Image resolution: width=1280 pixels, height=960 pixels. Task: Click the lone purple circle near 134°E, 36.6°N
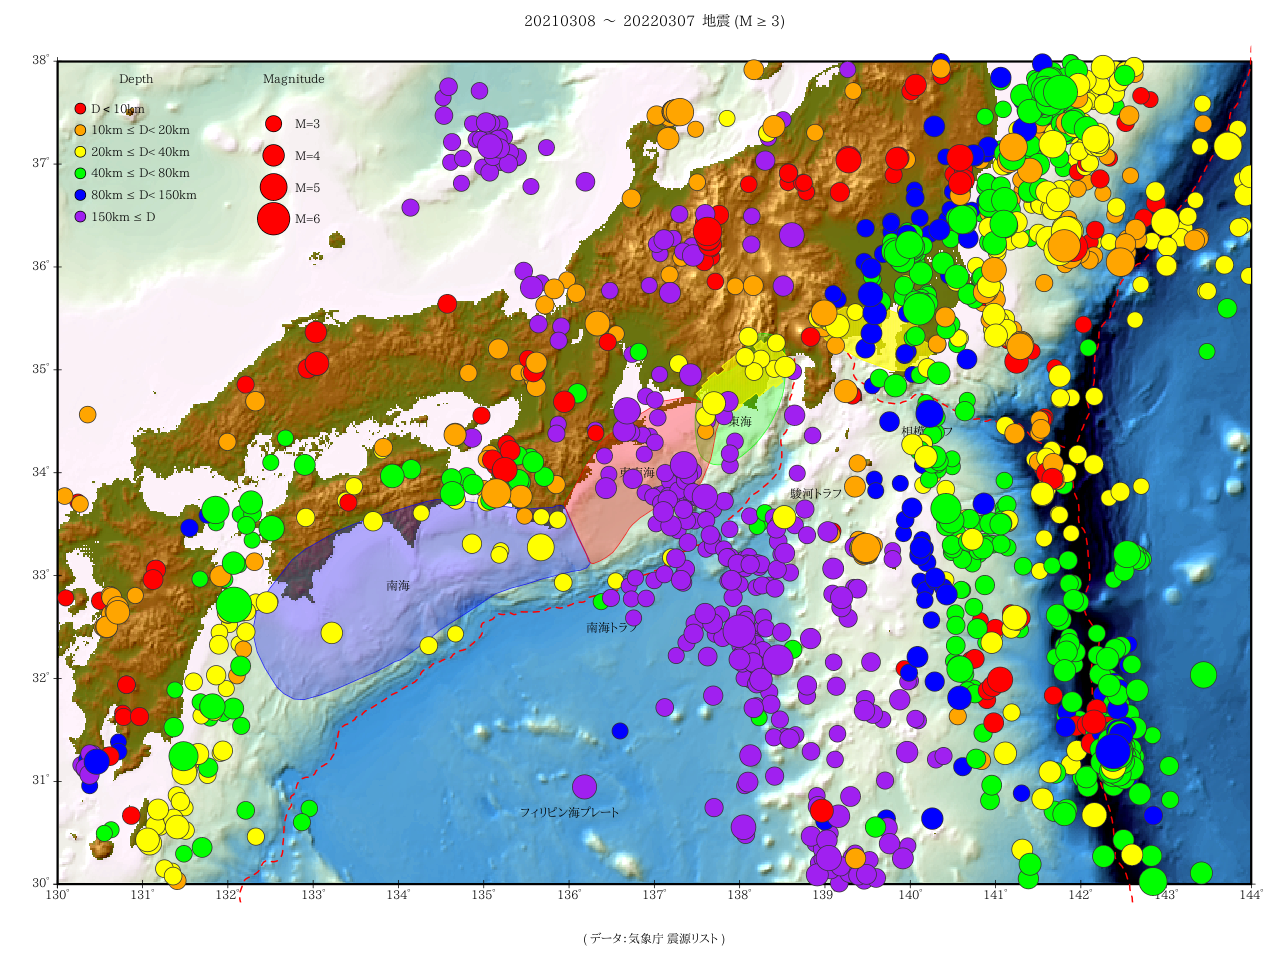(410, 207)
